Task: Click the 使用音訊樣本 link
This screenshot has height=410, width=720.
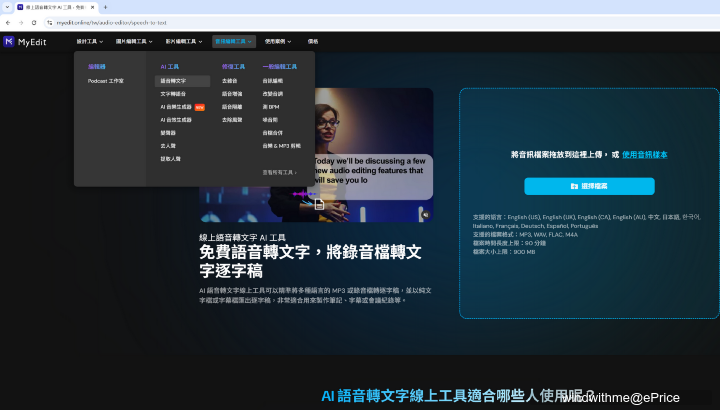Action: click(x=644, y=155)
